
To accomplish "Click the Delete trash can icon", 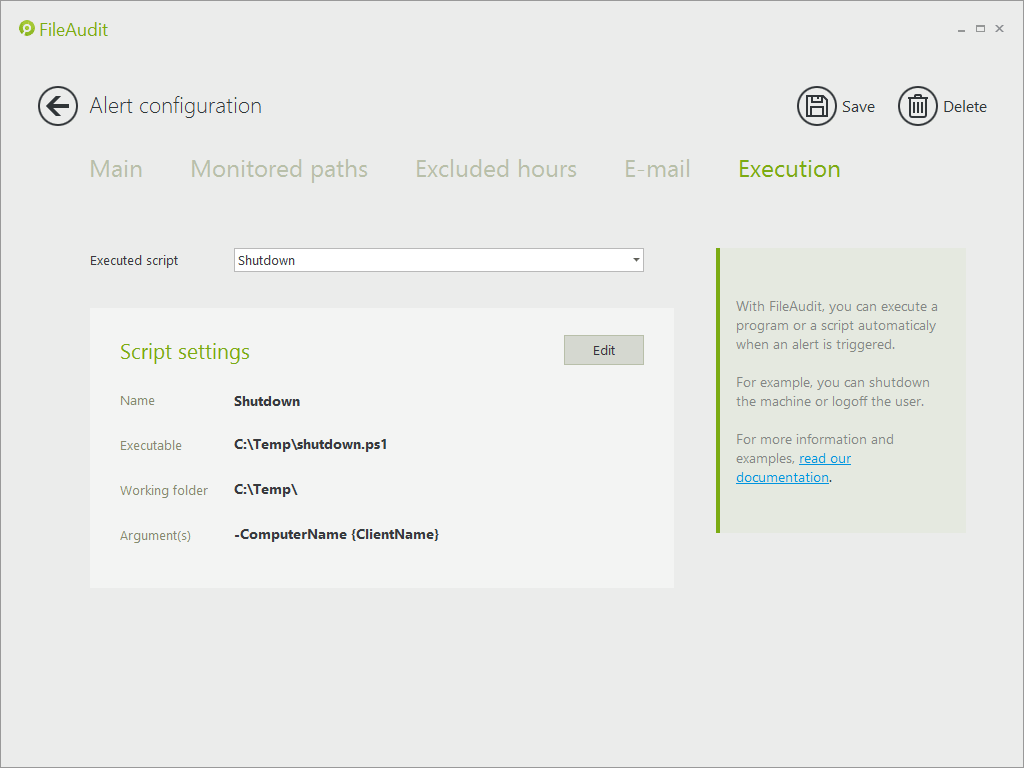I will tap(917, 106).
